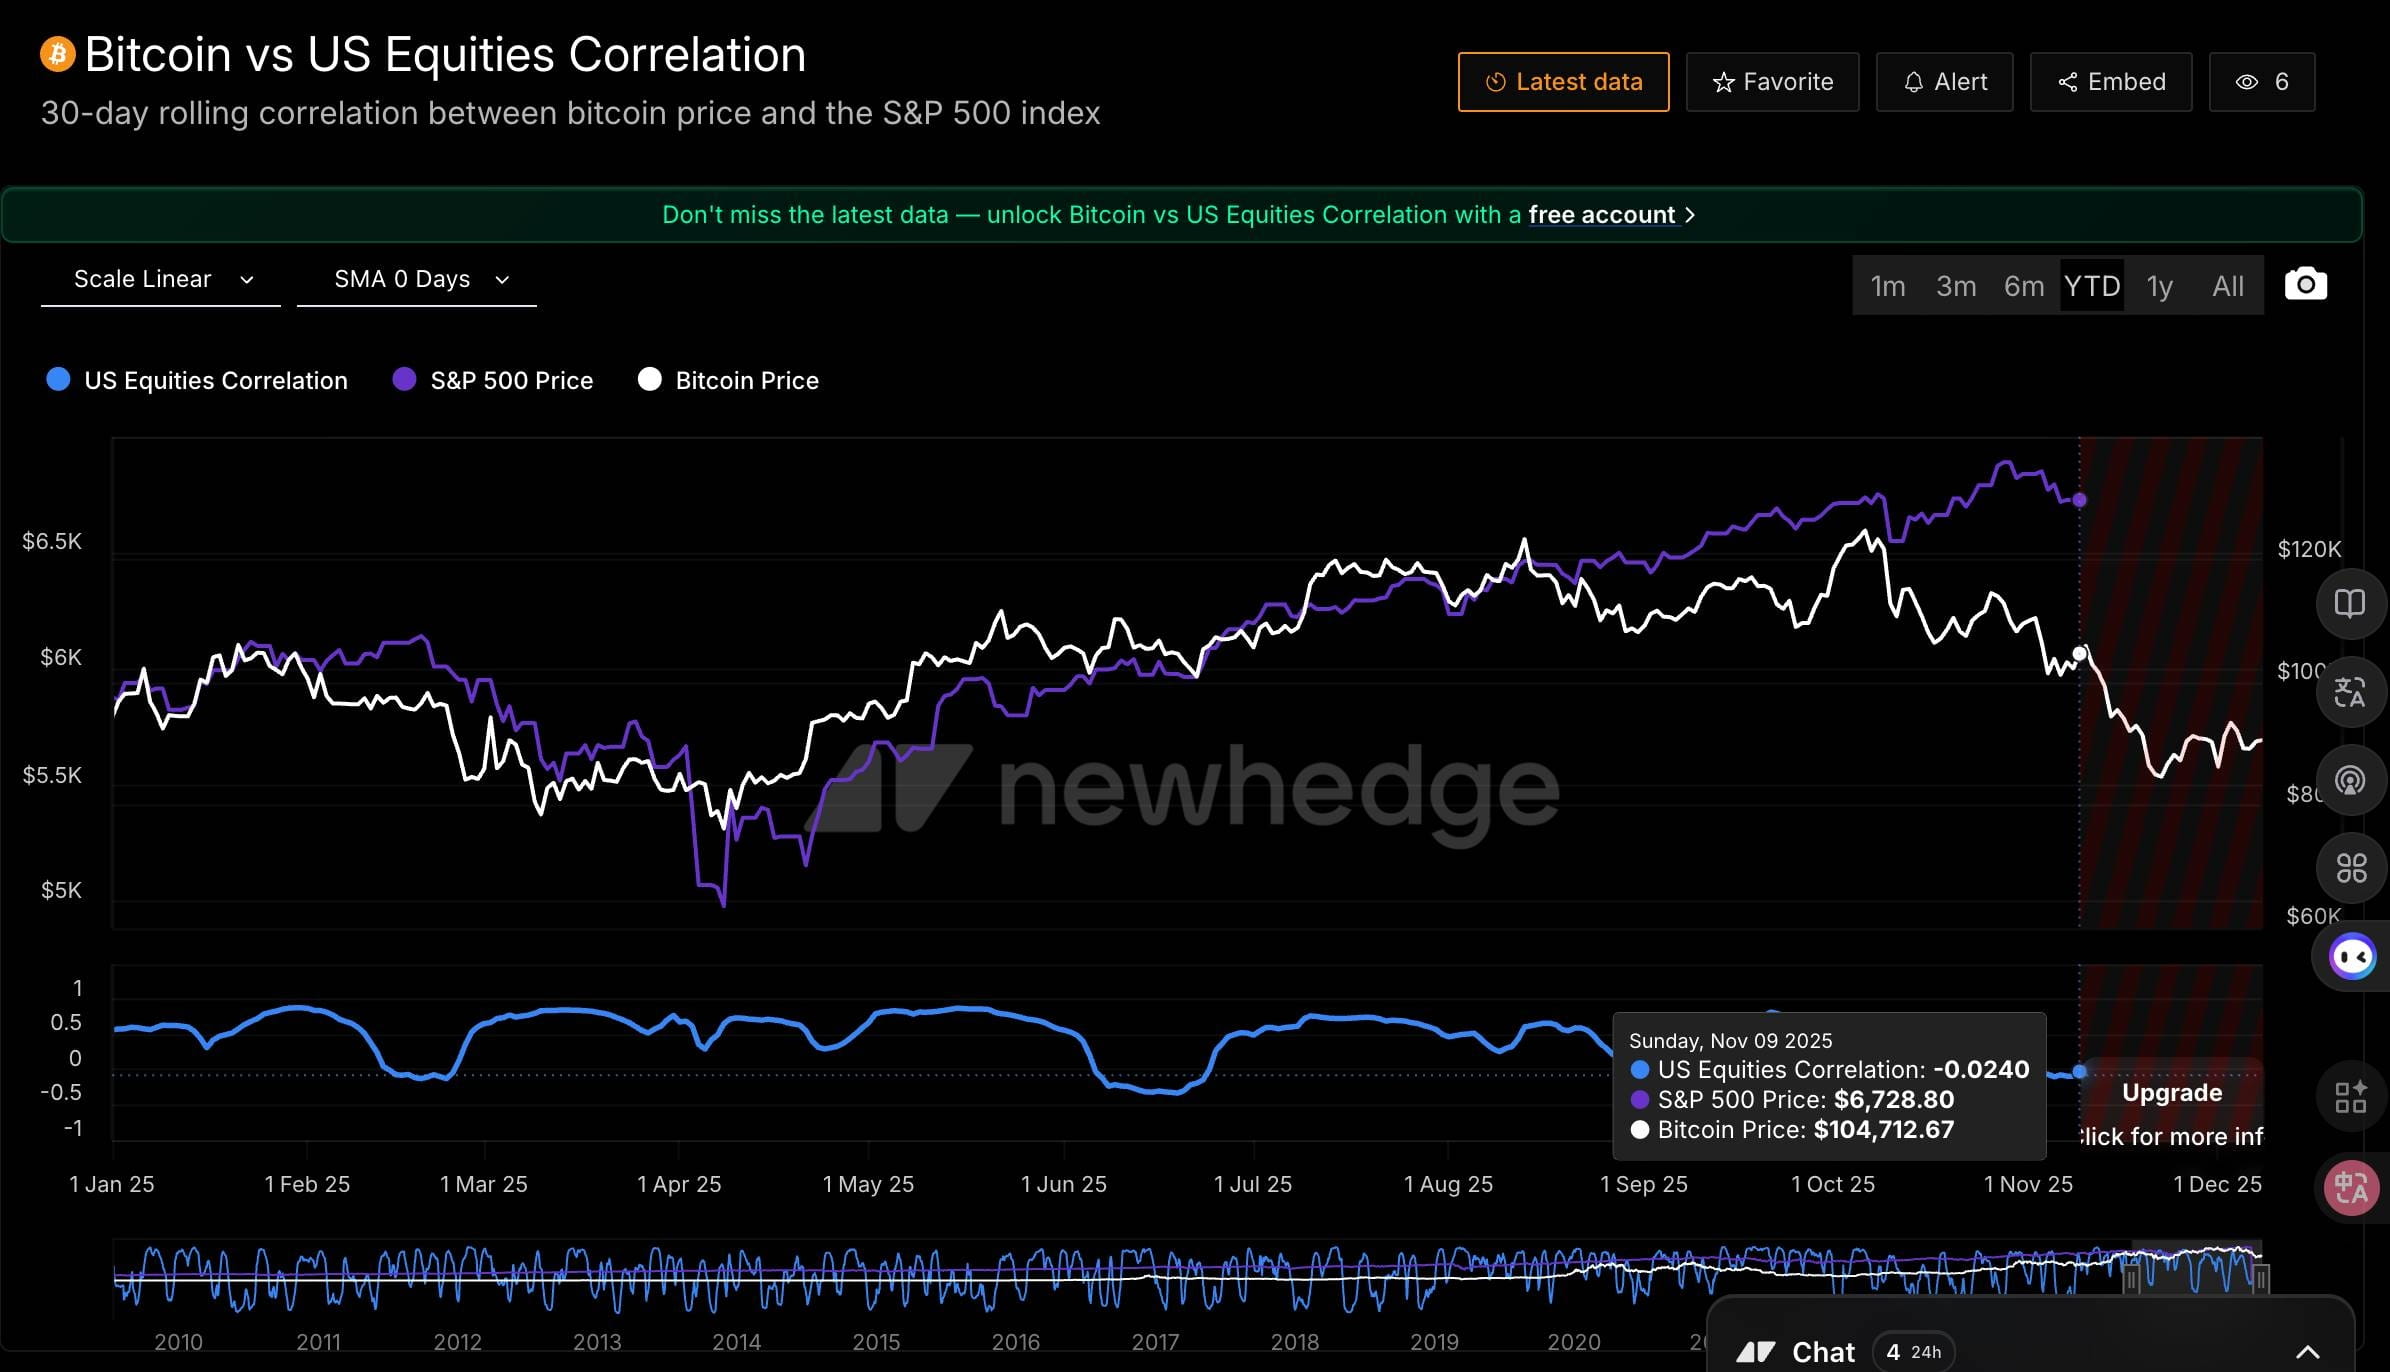Open the Scale Linear dropdown
Image resolution: width=2390 pixels, height=1372 pixels.
pos(161,280)
